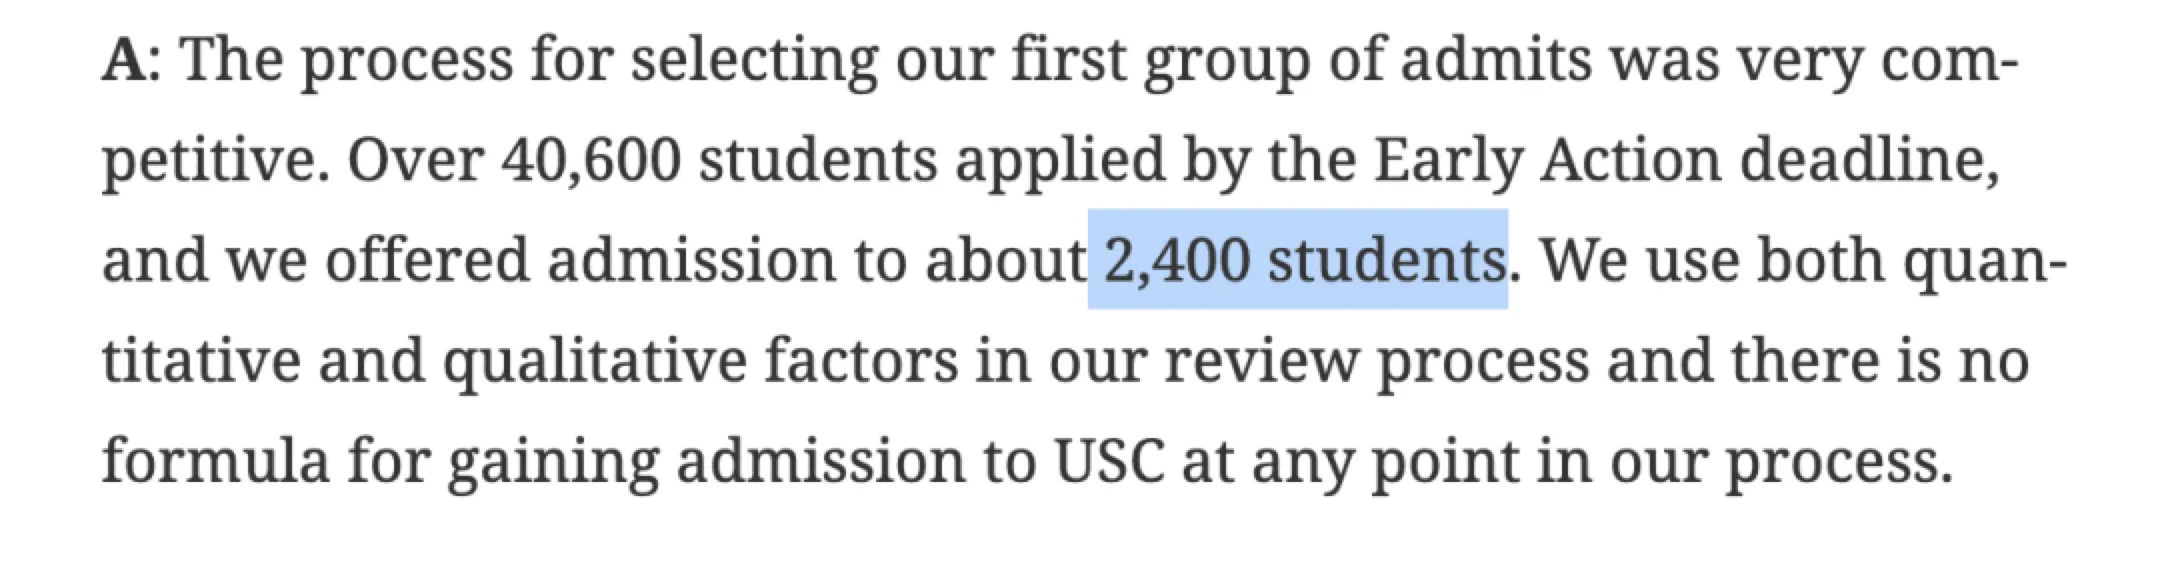Click the word 'group'
This screenshot has height=584, width=2160.
point(1227,60)
